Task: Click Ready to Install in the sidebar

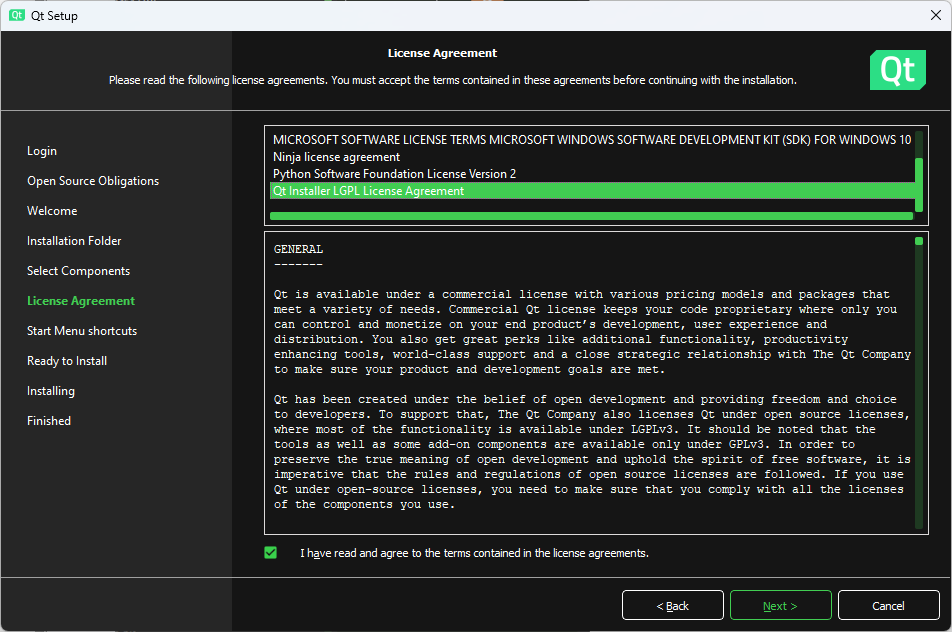Action: point(67,361)
